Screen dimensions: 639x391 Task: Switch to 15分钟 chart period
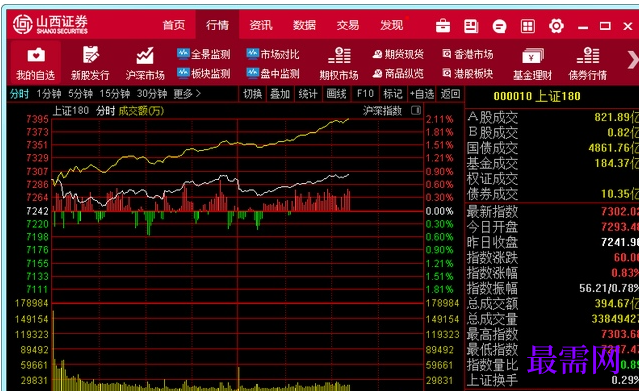tap(115, 94)
